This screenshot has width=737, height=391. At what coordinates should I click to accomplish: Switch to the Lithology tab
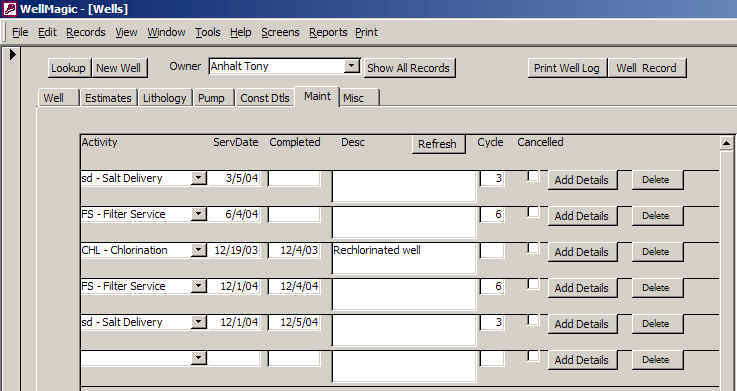[x=165, y=98]
